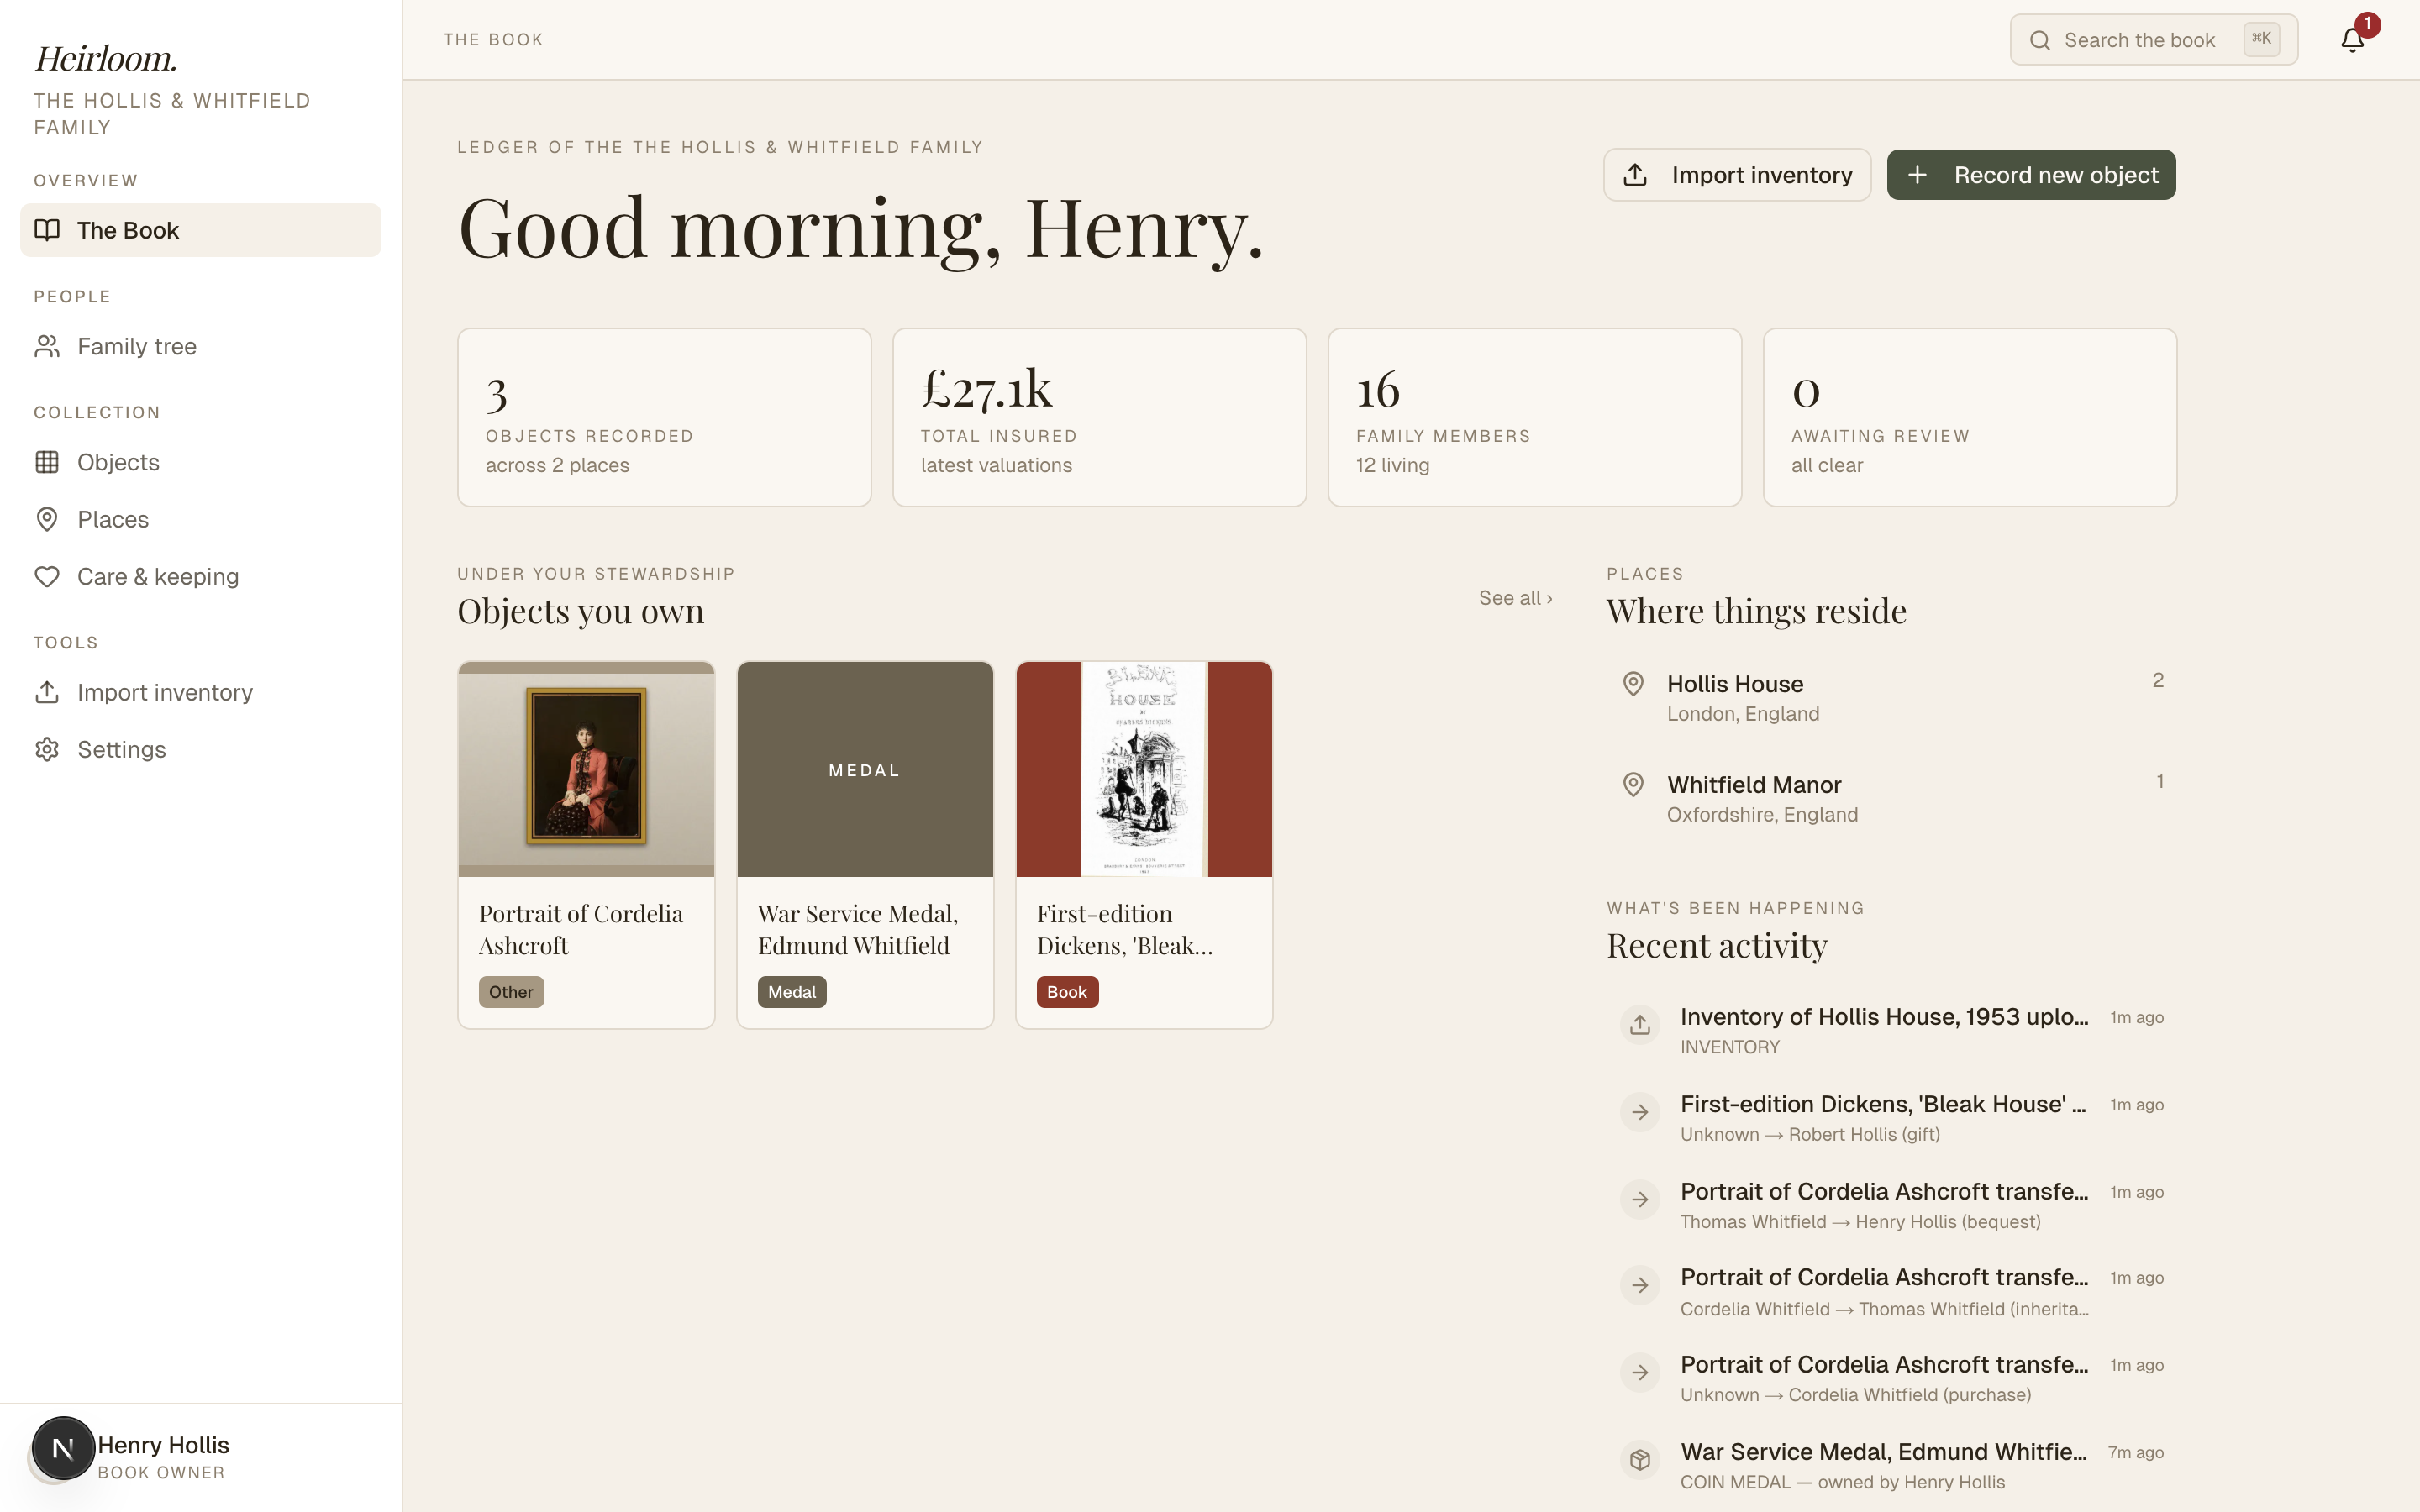Click the notifications bell icon
The image size is (2420, 1512).
2352,40
